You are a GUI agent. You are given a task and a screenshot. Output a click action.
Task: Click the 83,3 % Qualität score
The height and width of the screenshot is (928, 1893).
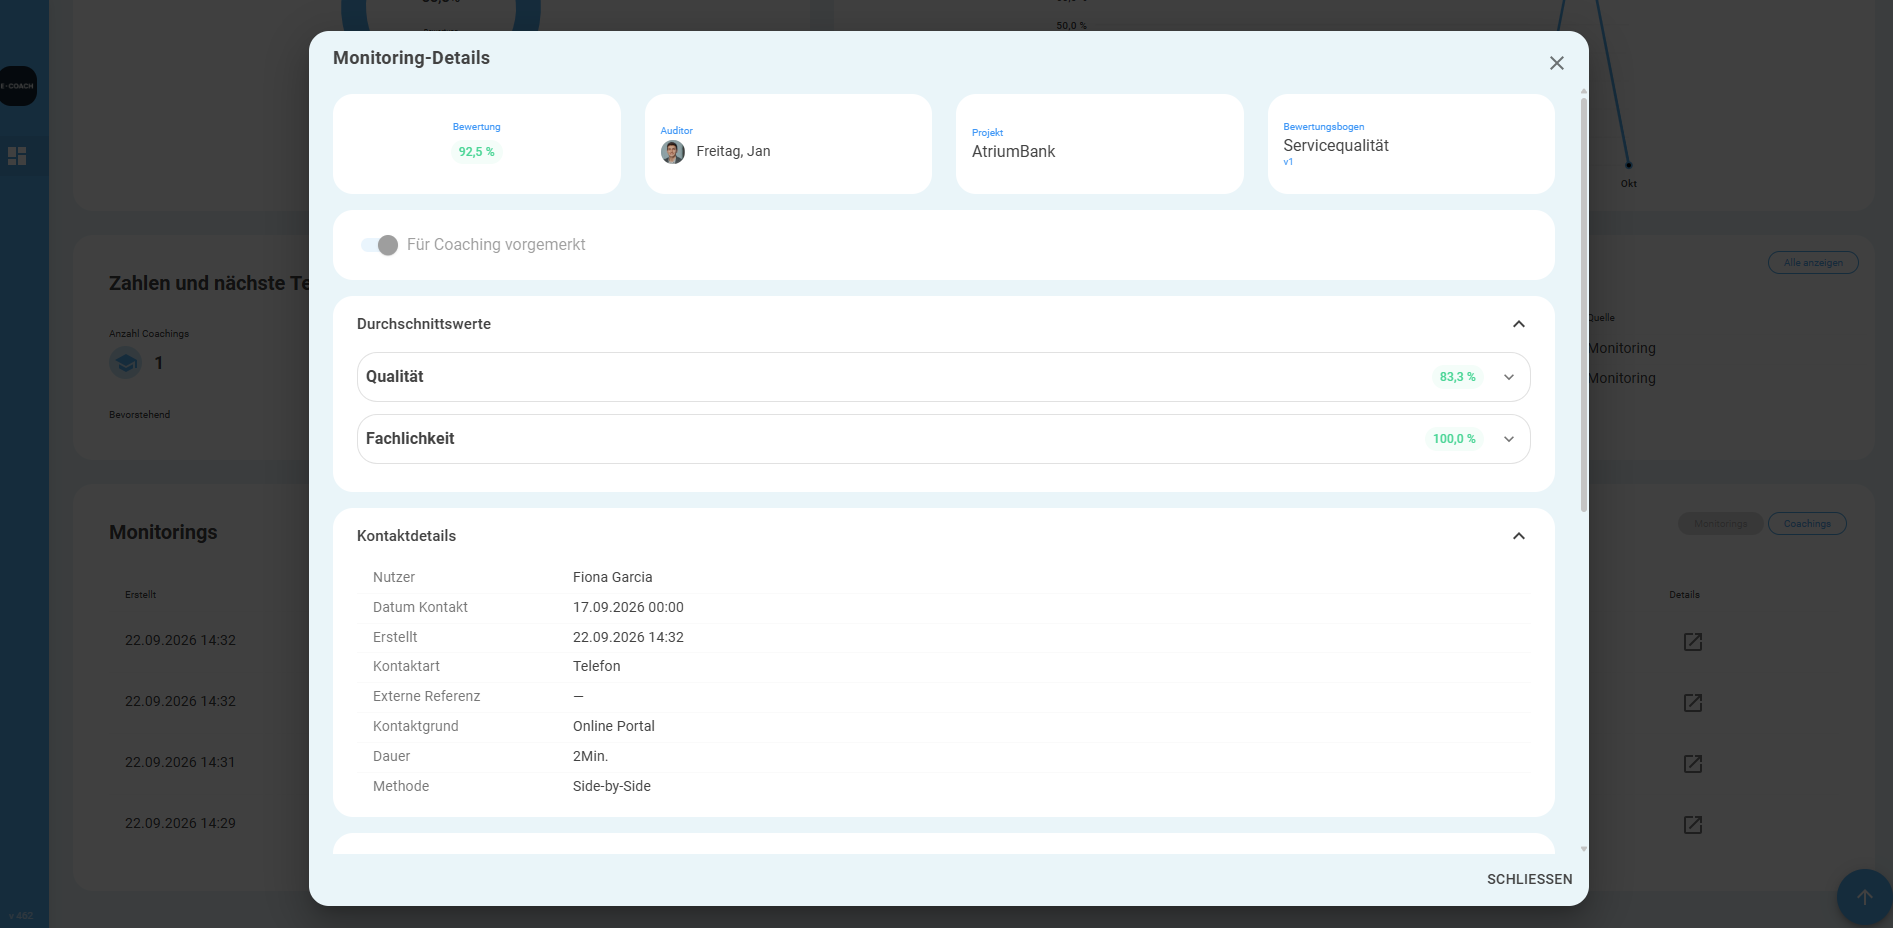click(x=1457, y=377)
